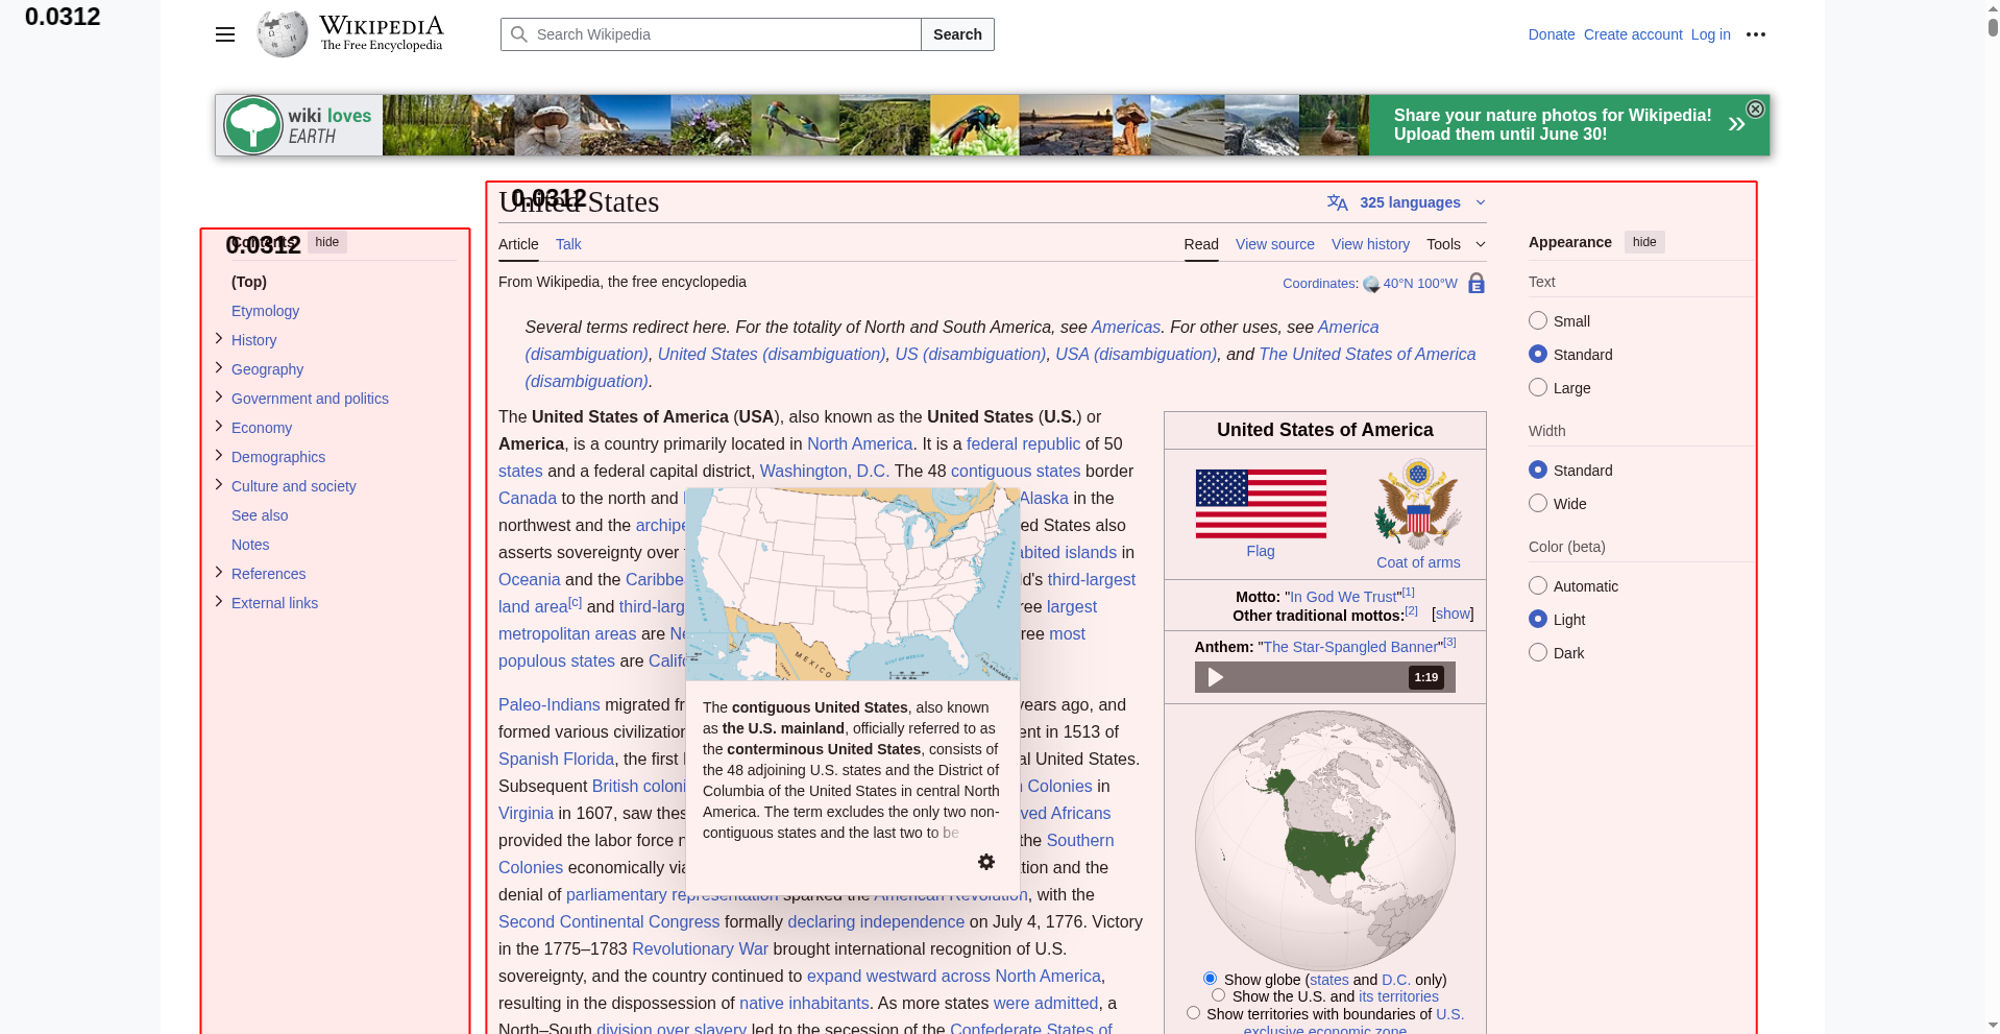
Task: Click into the Search Wikipedia field
Action: (711, 34)
